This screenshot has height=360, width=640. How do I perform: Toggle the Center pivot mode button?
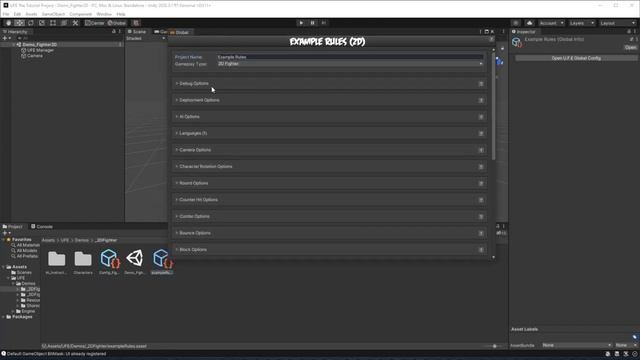95,23
